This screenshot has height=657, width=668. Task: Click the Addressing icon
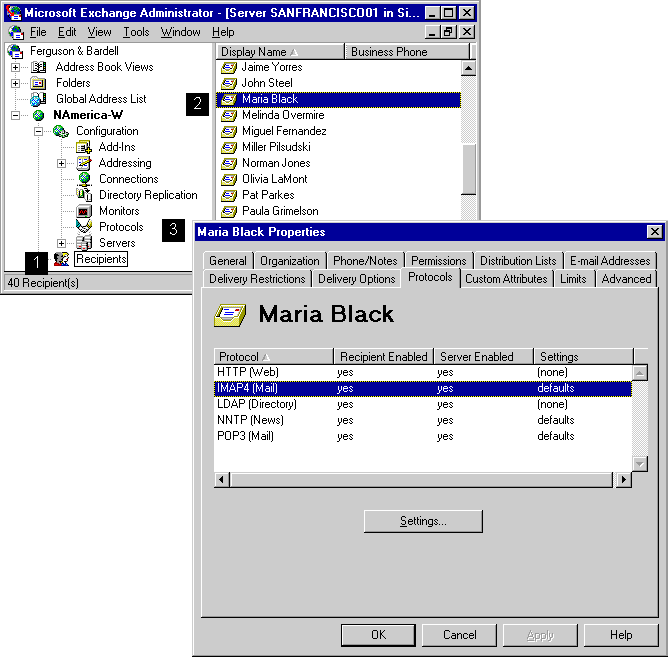coord(84,163)
